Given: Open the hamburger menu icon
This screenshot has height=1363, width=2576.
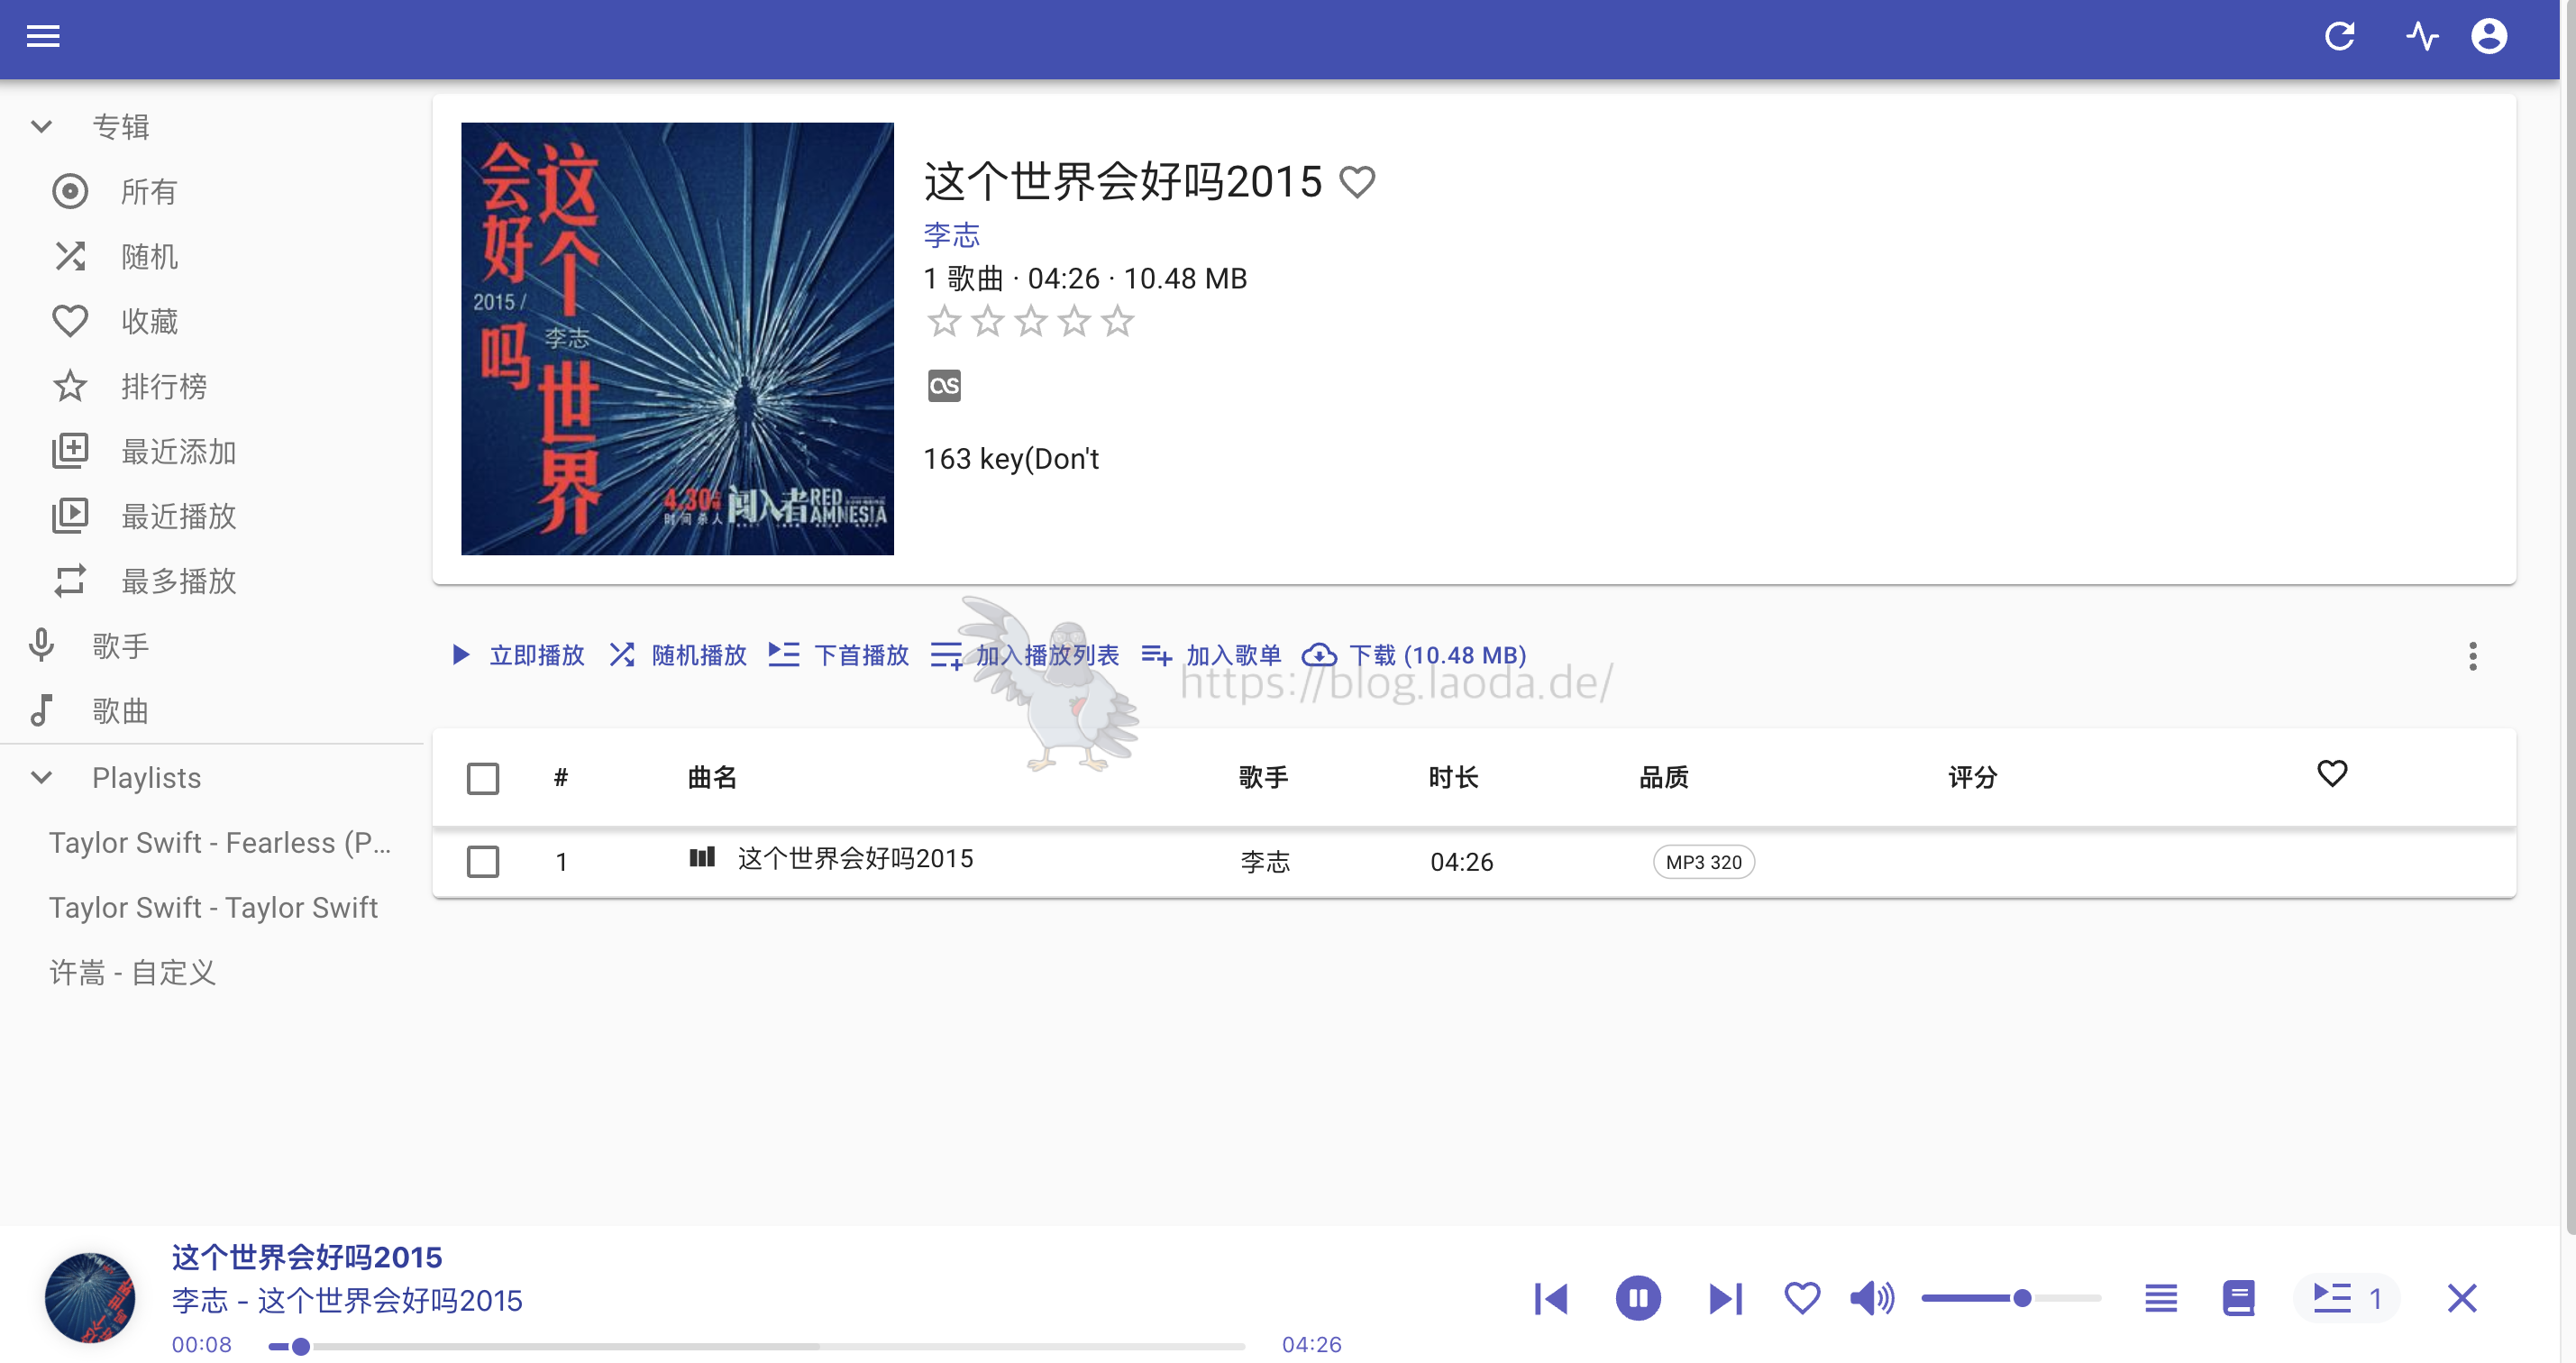Looking at the screenshot, I should [x=43, y=37].
